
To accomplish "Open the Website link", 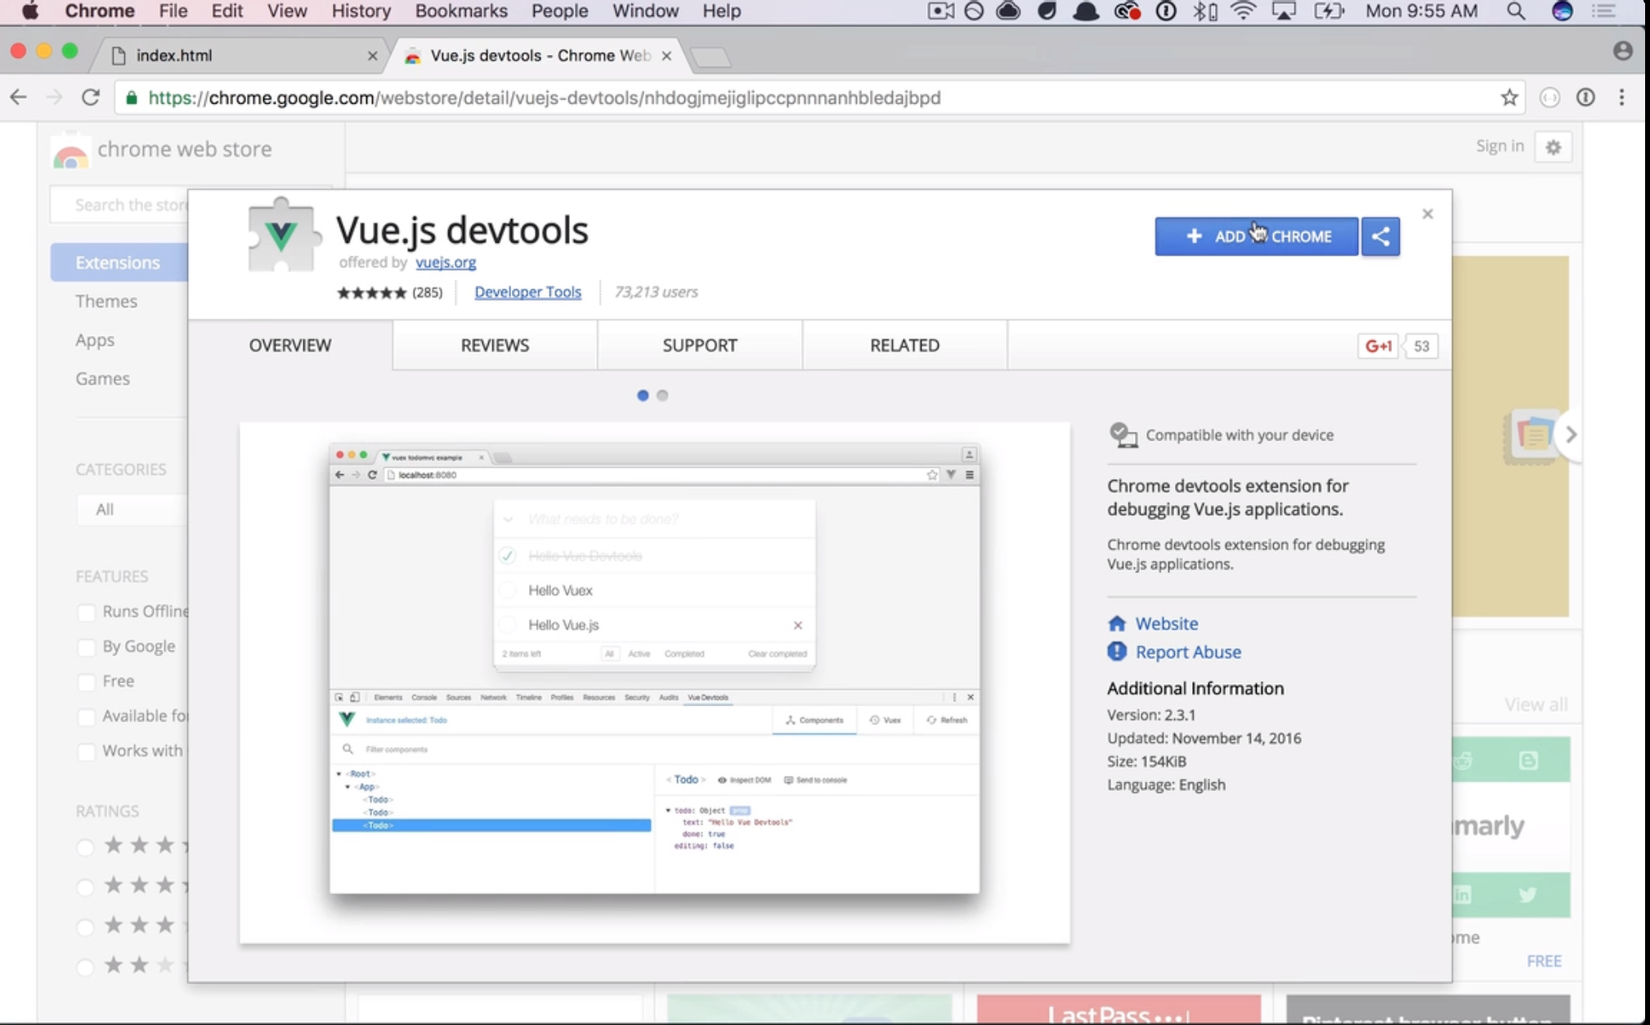I will point(1166,623).
